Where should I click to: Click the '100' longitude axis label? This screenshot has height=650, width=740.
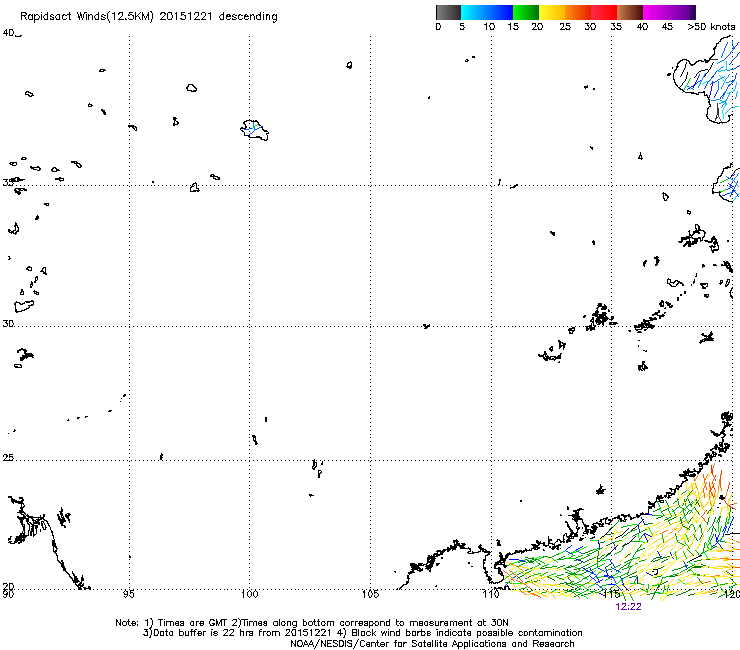(249, 594)
